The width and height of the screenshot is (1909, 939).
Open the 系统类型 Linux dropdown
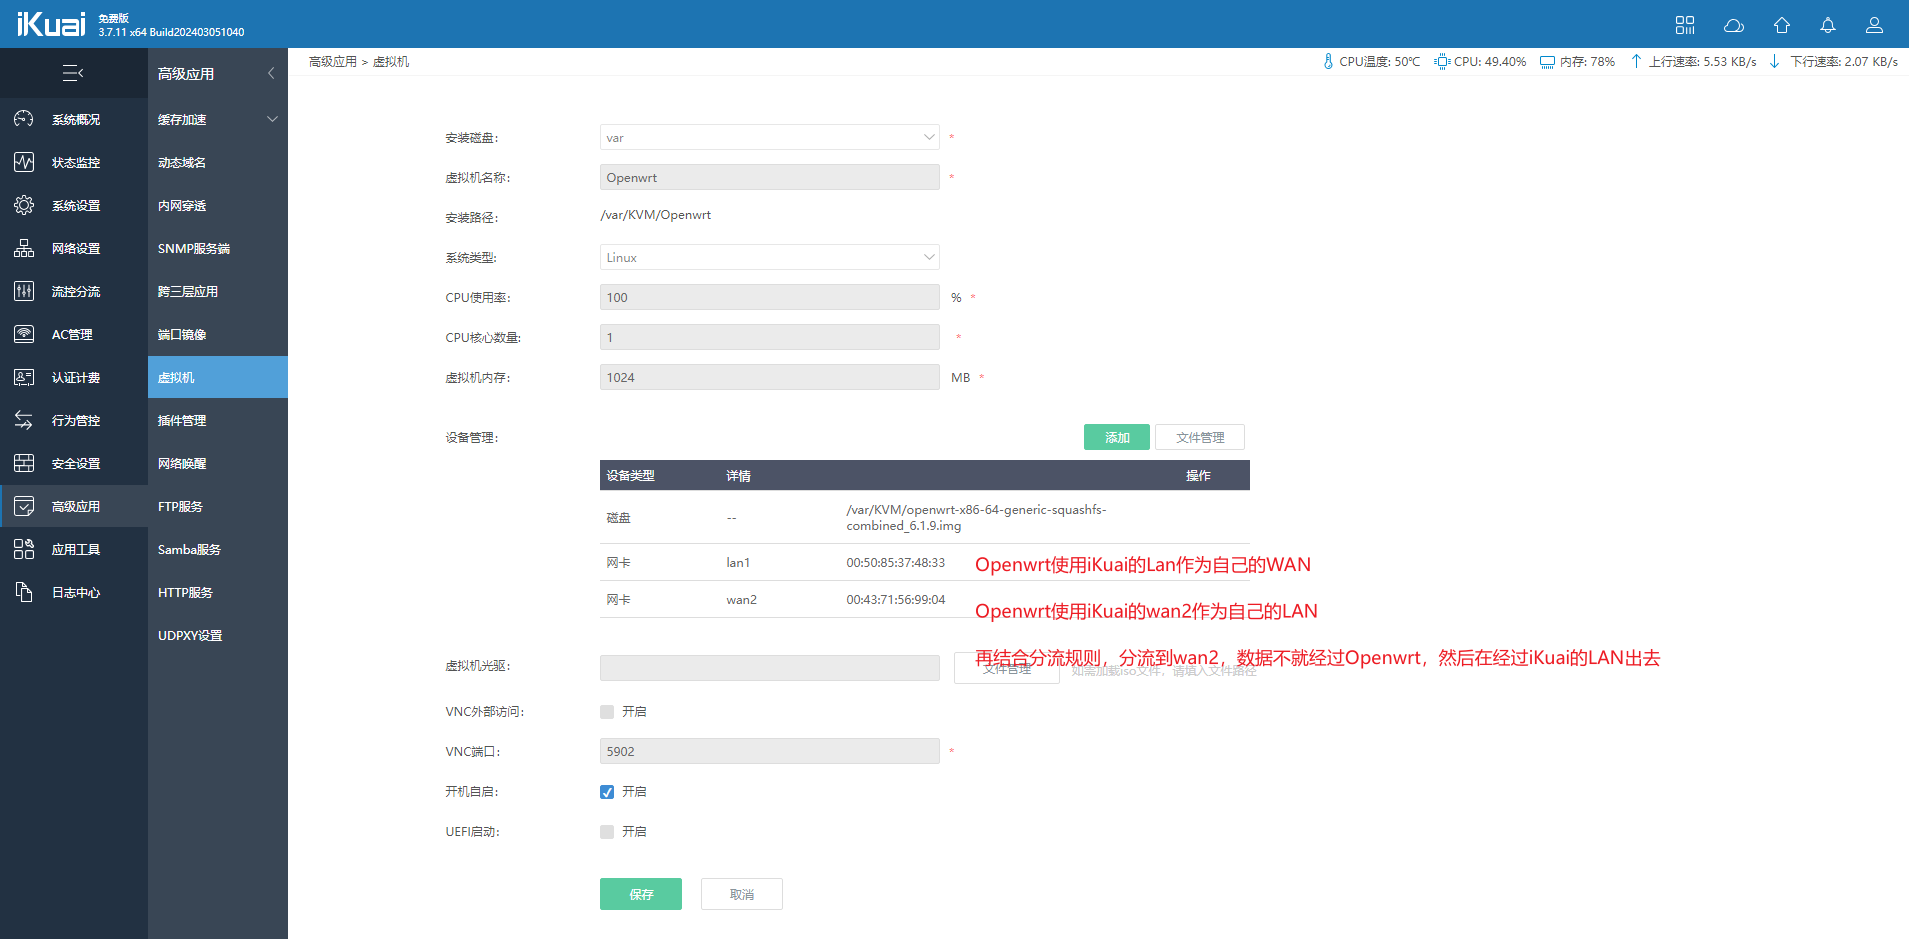769,257
